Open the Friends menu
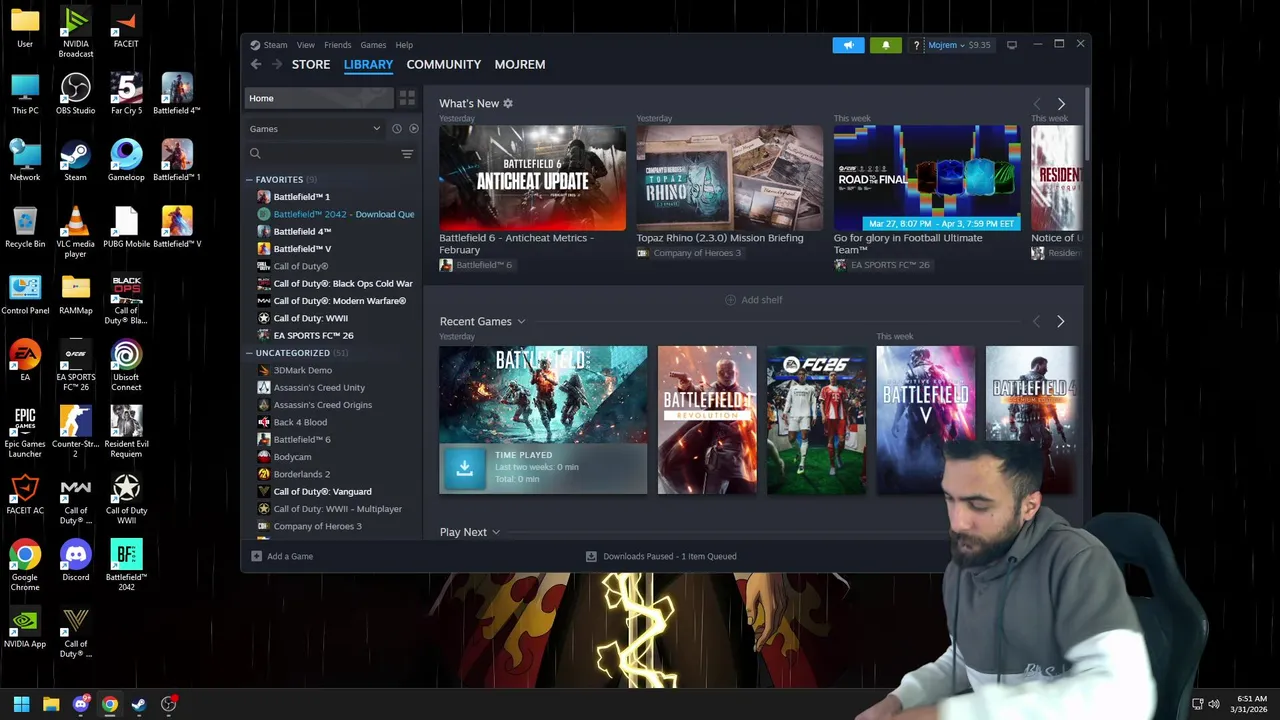The image size is (1280, 720). click(337, 45)
